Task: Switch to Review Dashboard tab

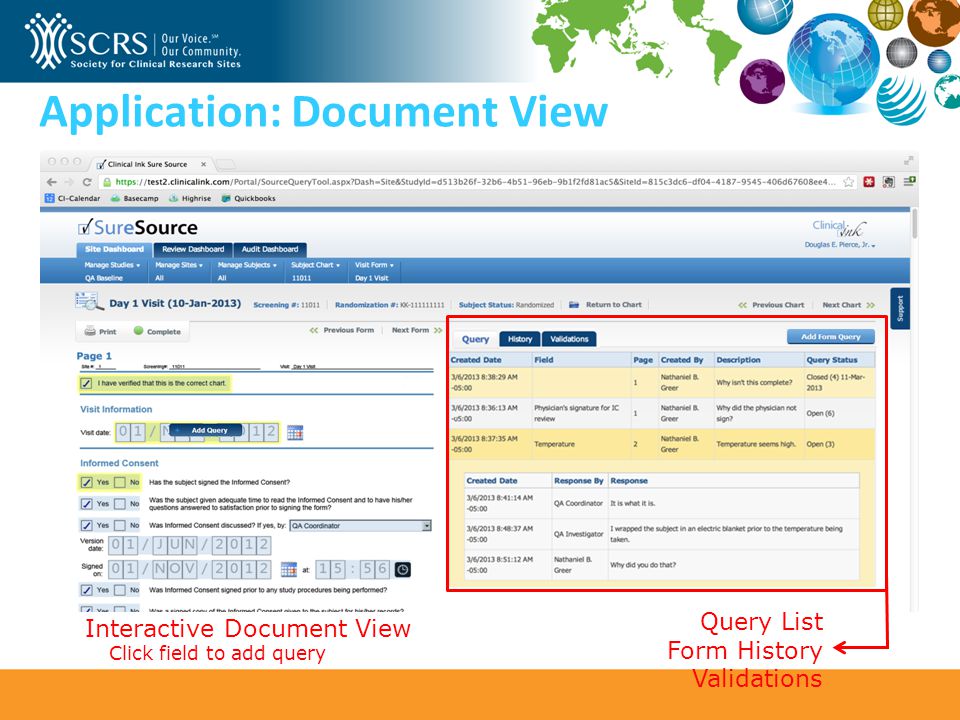Action: click(x=193, y=250)
